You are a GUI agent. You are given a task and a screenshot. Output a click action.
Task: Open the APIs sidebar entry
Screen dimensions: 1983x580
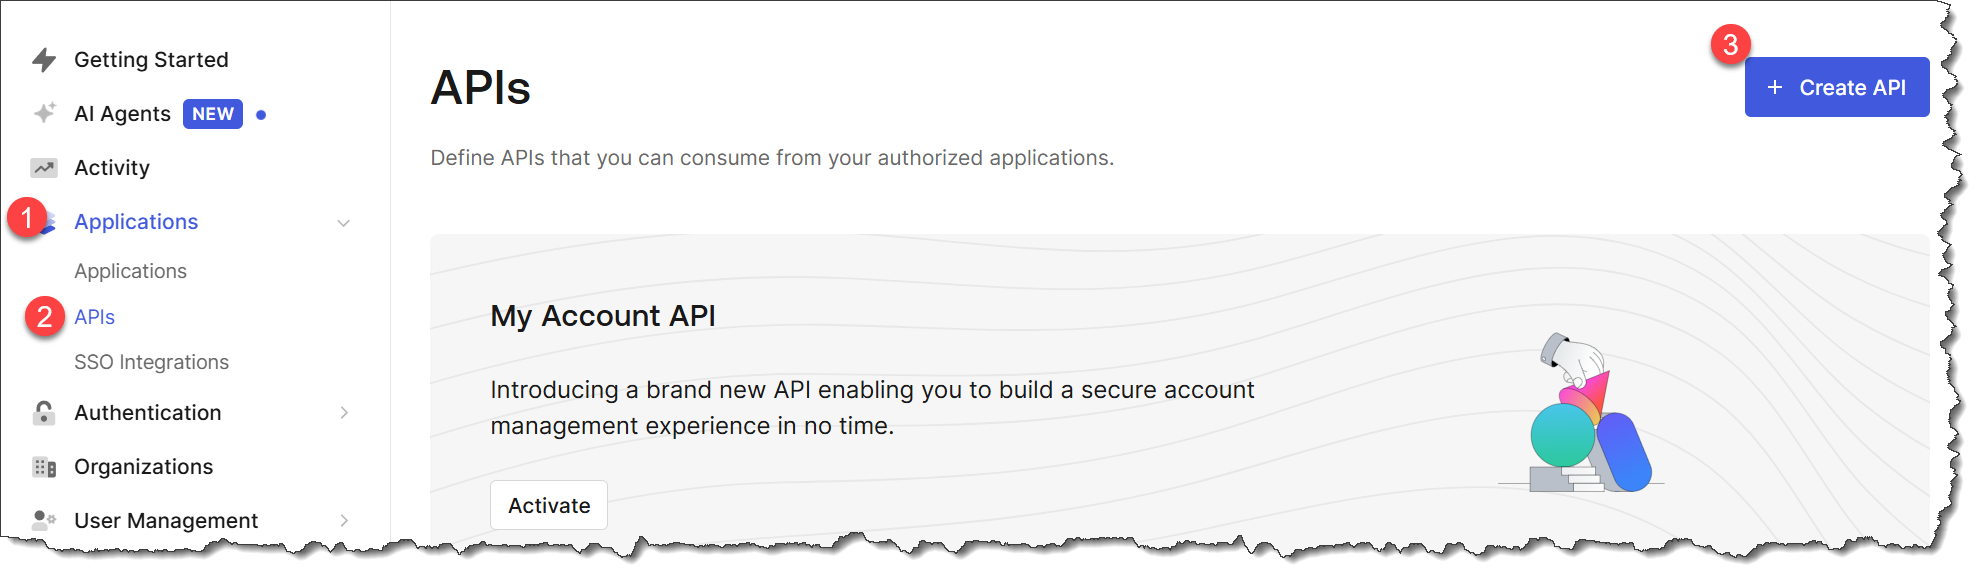(94, 316)
